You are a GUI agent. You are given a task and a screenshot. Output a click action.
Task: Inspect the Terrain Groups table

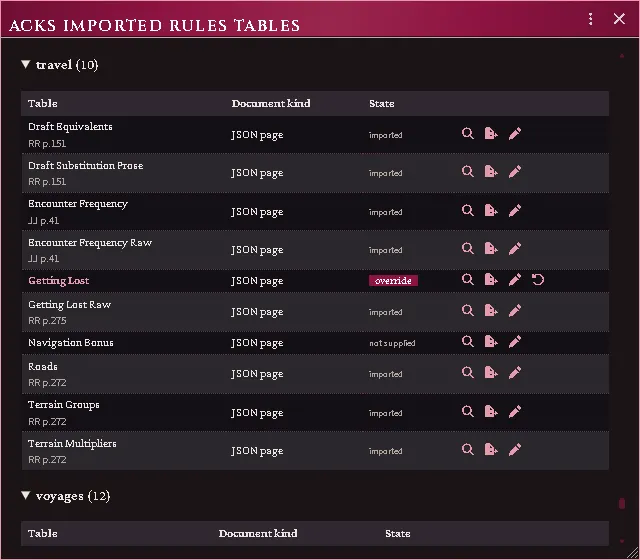click(468, 411)
